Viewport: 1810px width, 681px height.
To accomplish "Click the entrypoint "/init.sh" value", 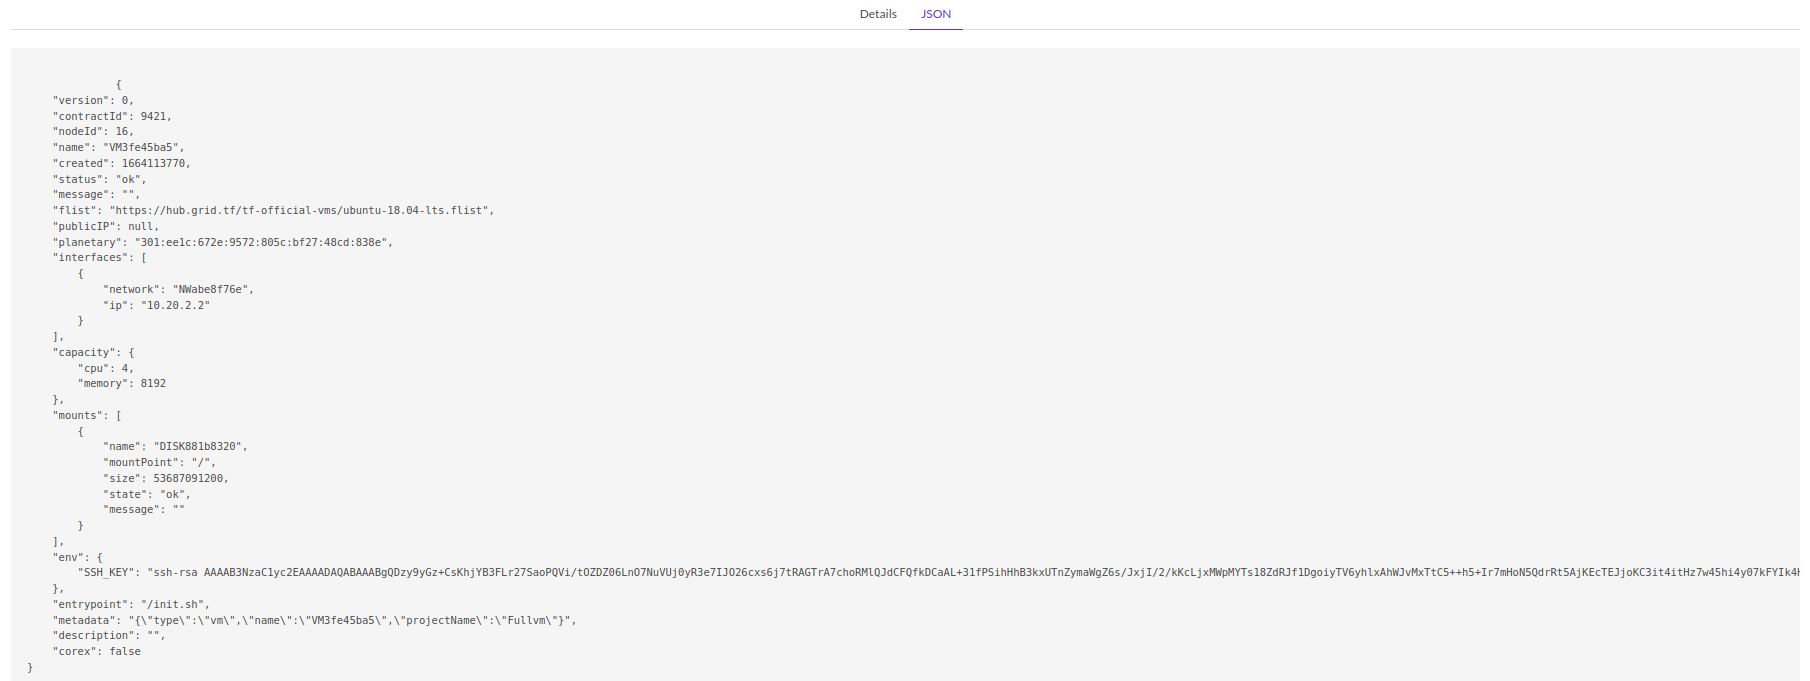I will 173,605.
